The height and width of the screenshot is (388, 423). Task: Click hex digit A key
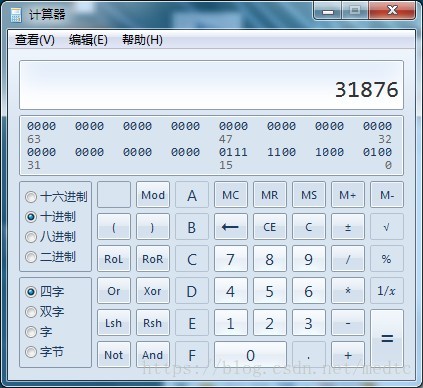tap(192, 195)
